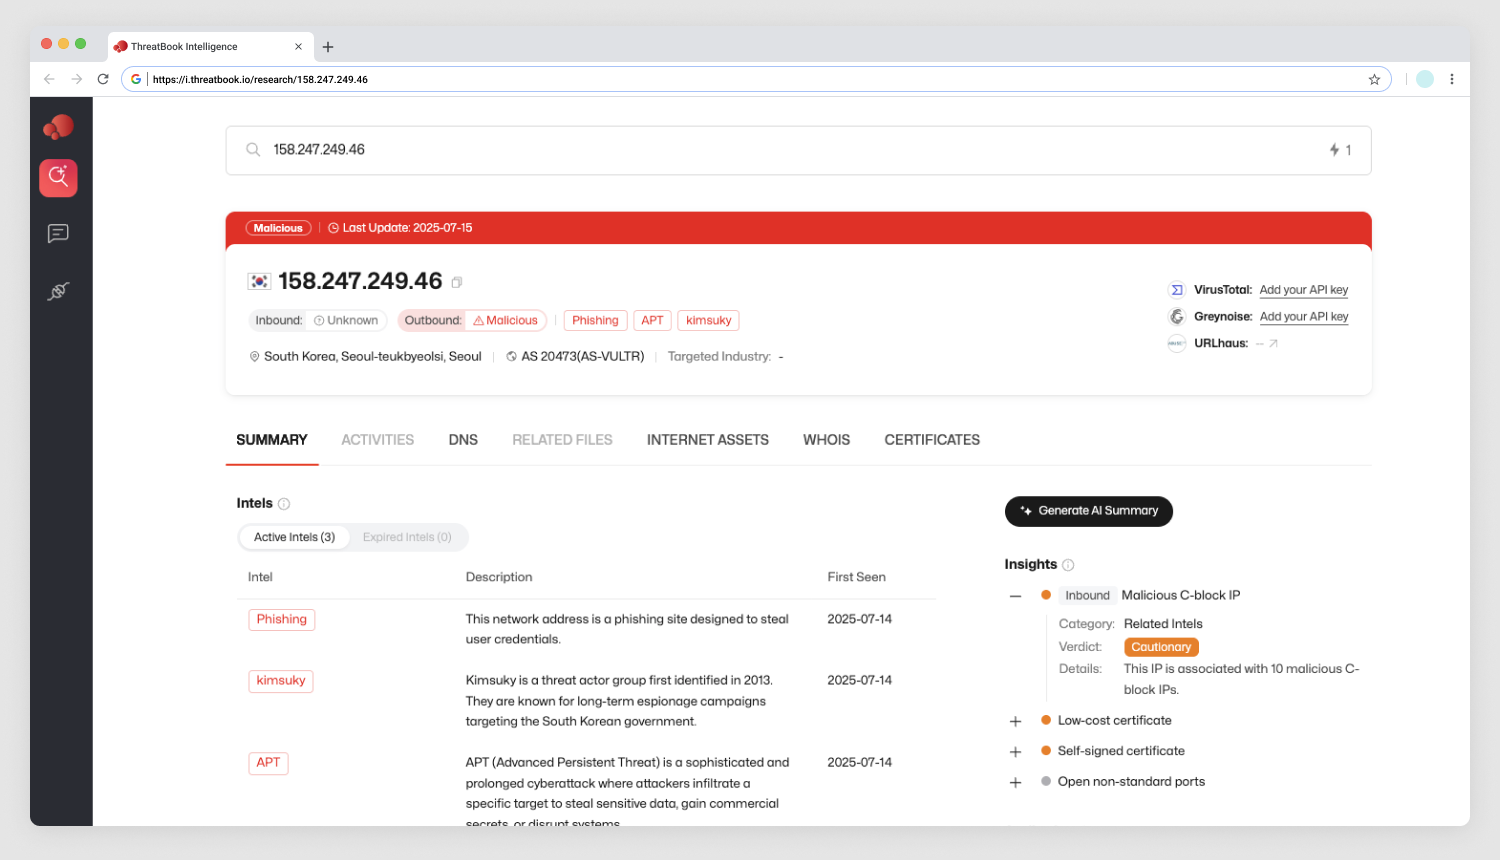Expand the Self-signed certificate insight

[x=1015, y=751]
